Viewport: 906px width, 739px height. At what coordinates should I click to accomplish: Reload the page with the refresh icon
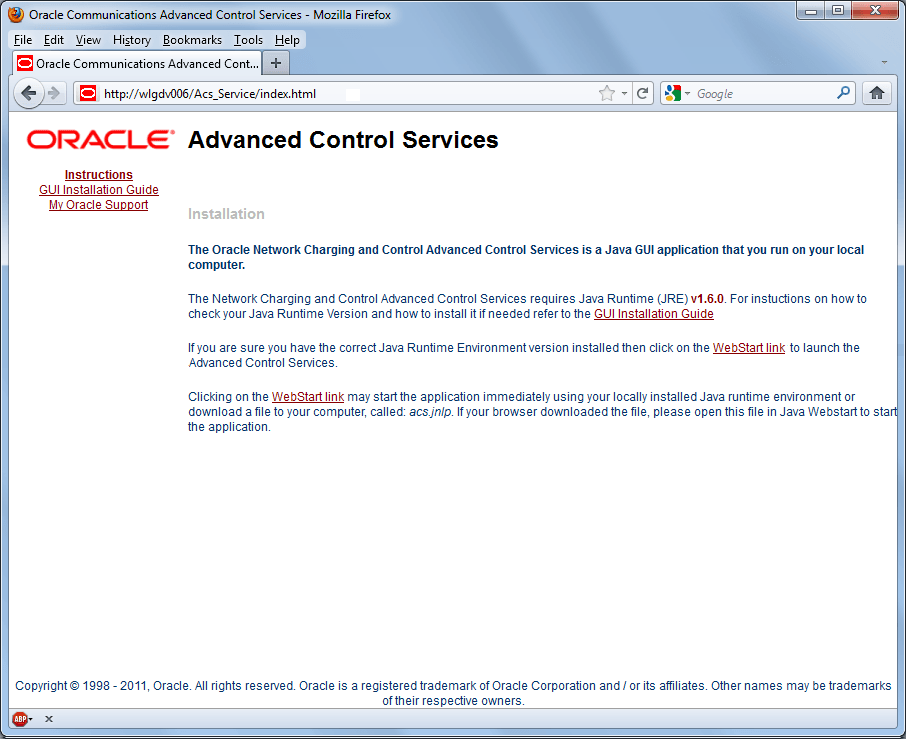point(643,93)
